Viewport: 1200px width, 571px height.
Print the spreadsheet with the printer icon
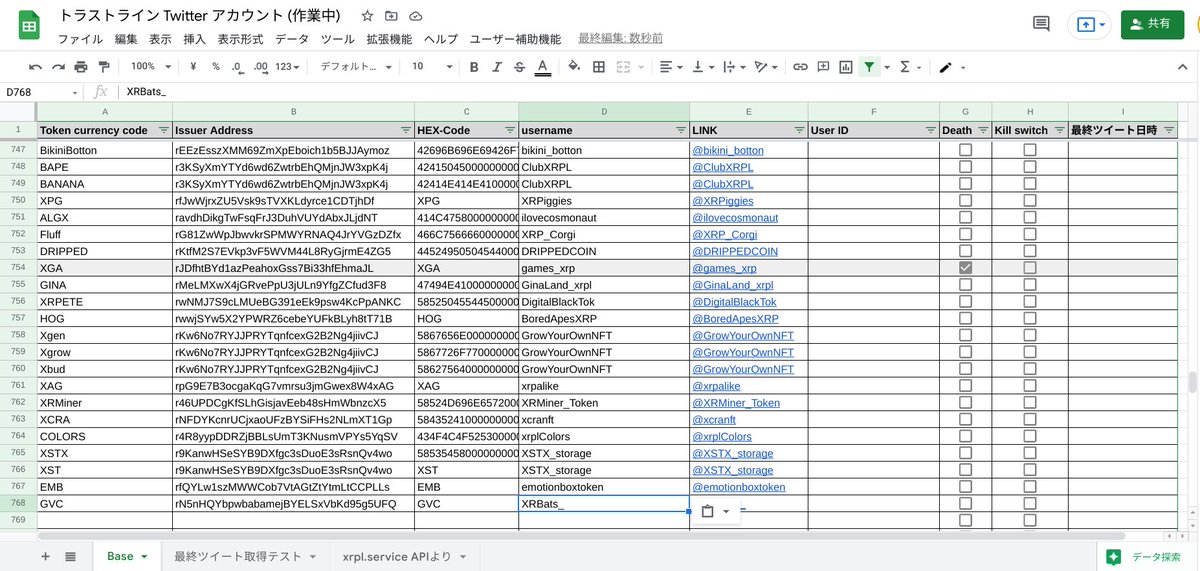tap(80, 67)
